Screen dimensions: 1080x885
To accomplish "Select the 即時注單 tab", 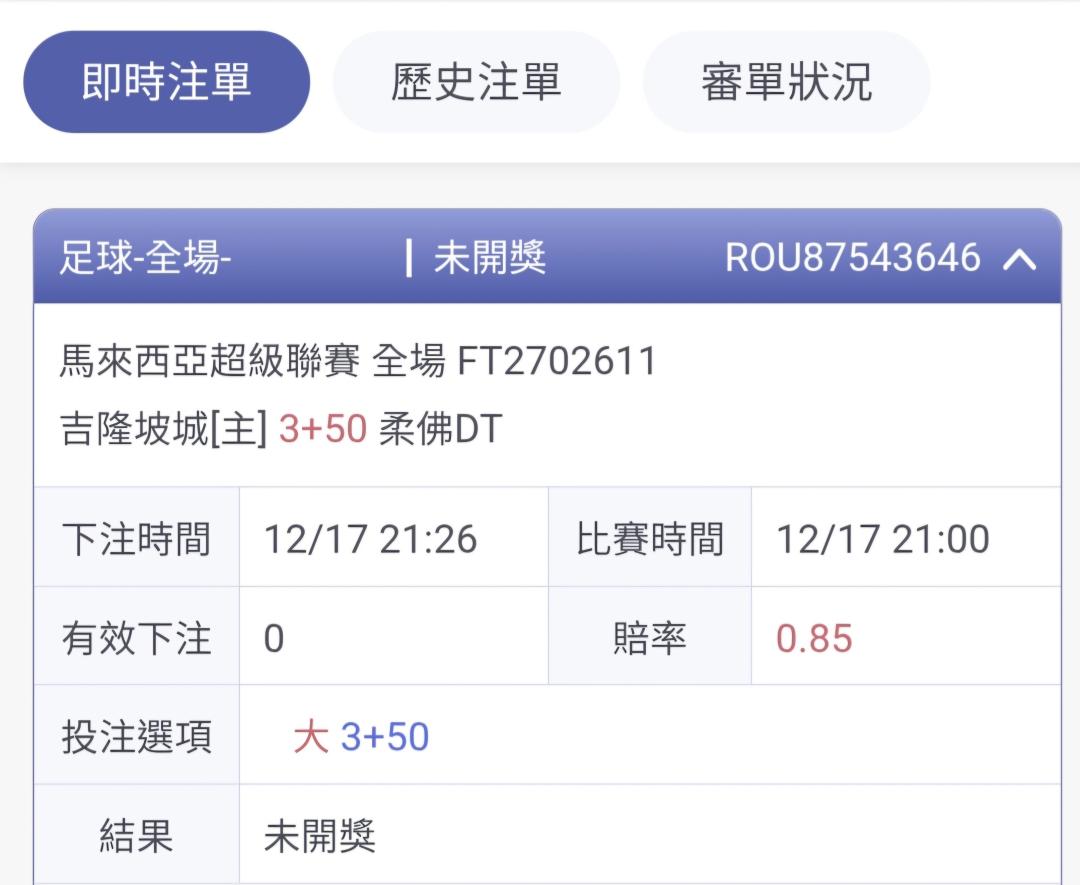I will (x=166, y=82).
